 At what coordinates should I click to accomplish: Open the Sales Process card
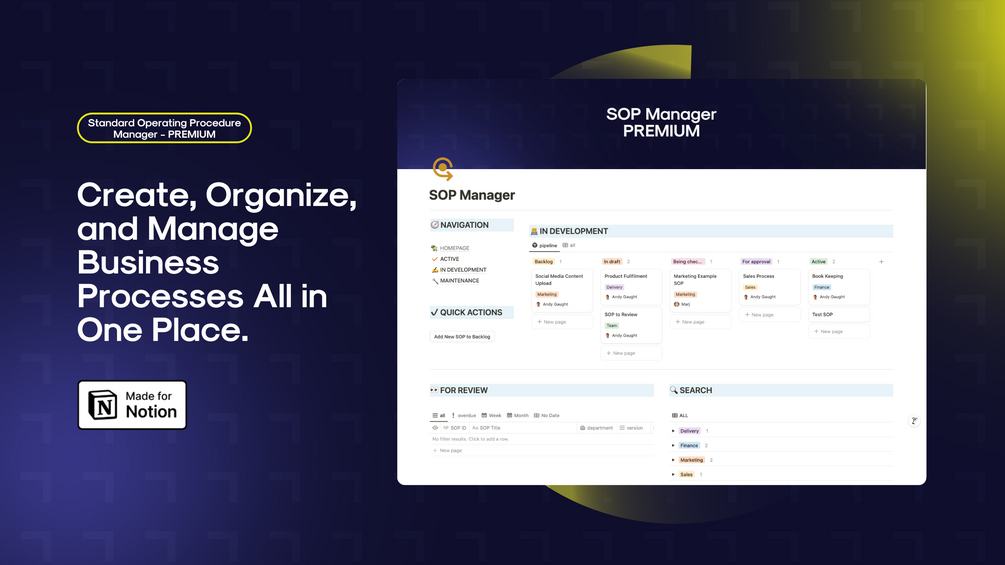(x=770, y=287)
